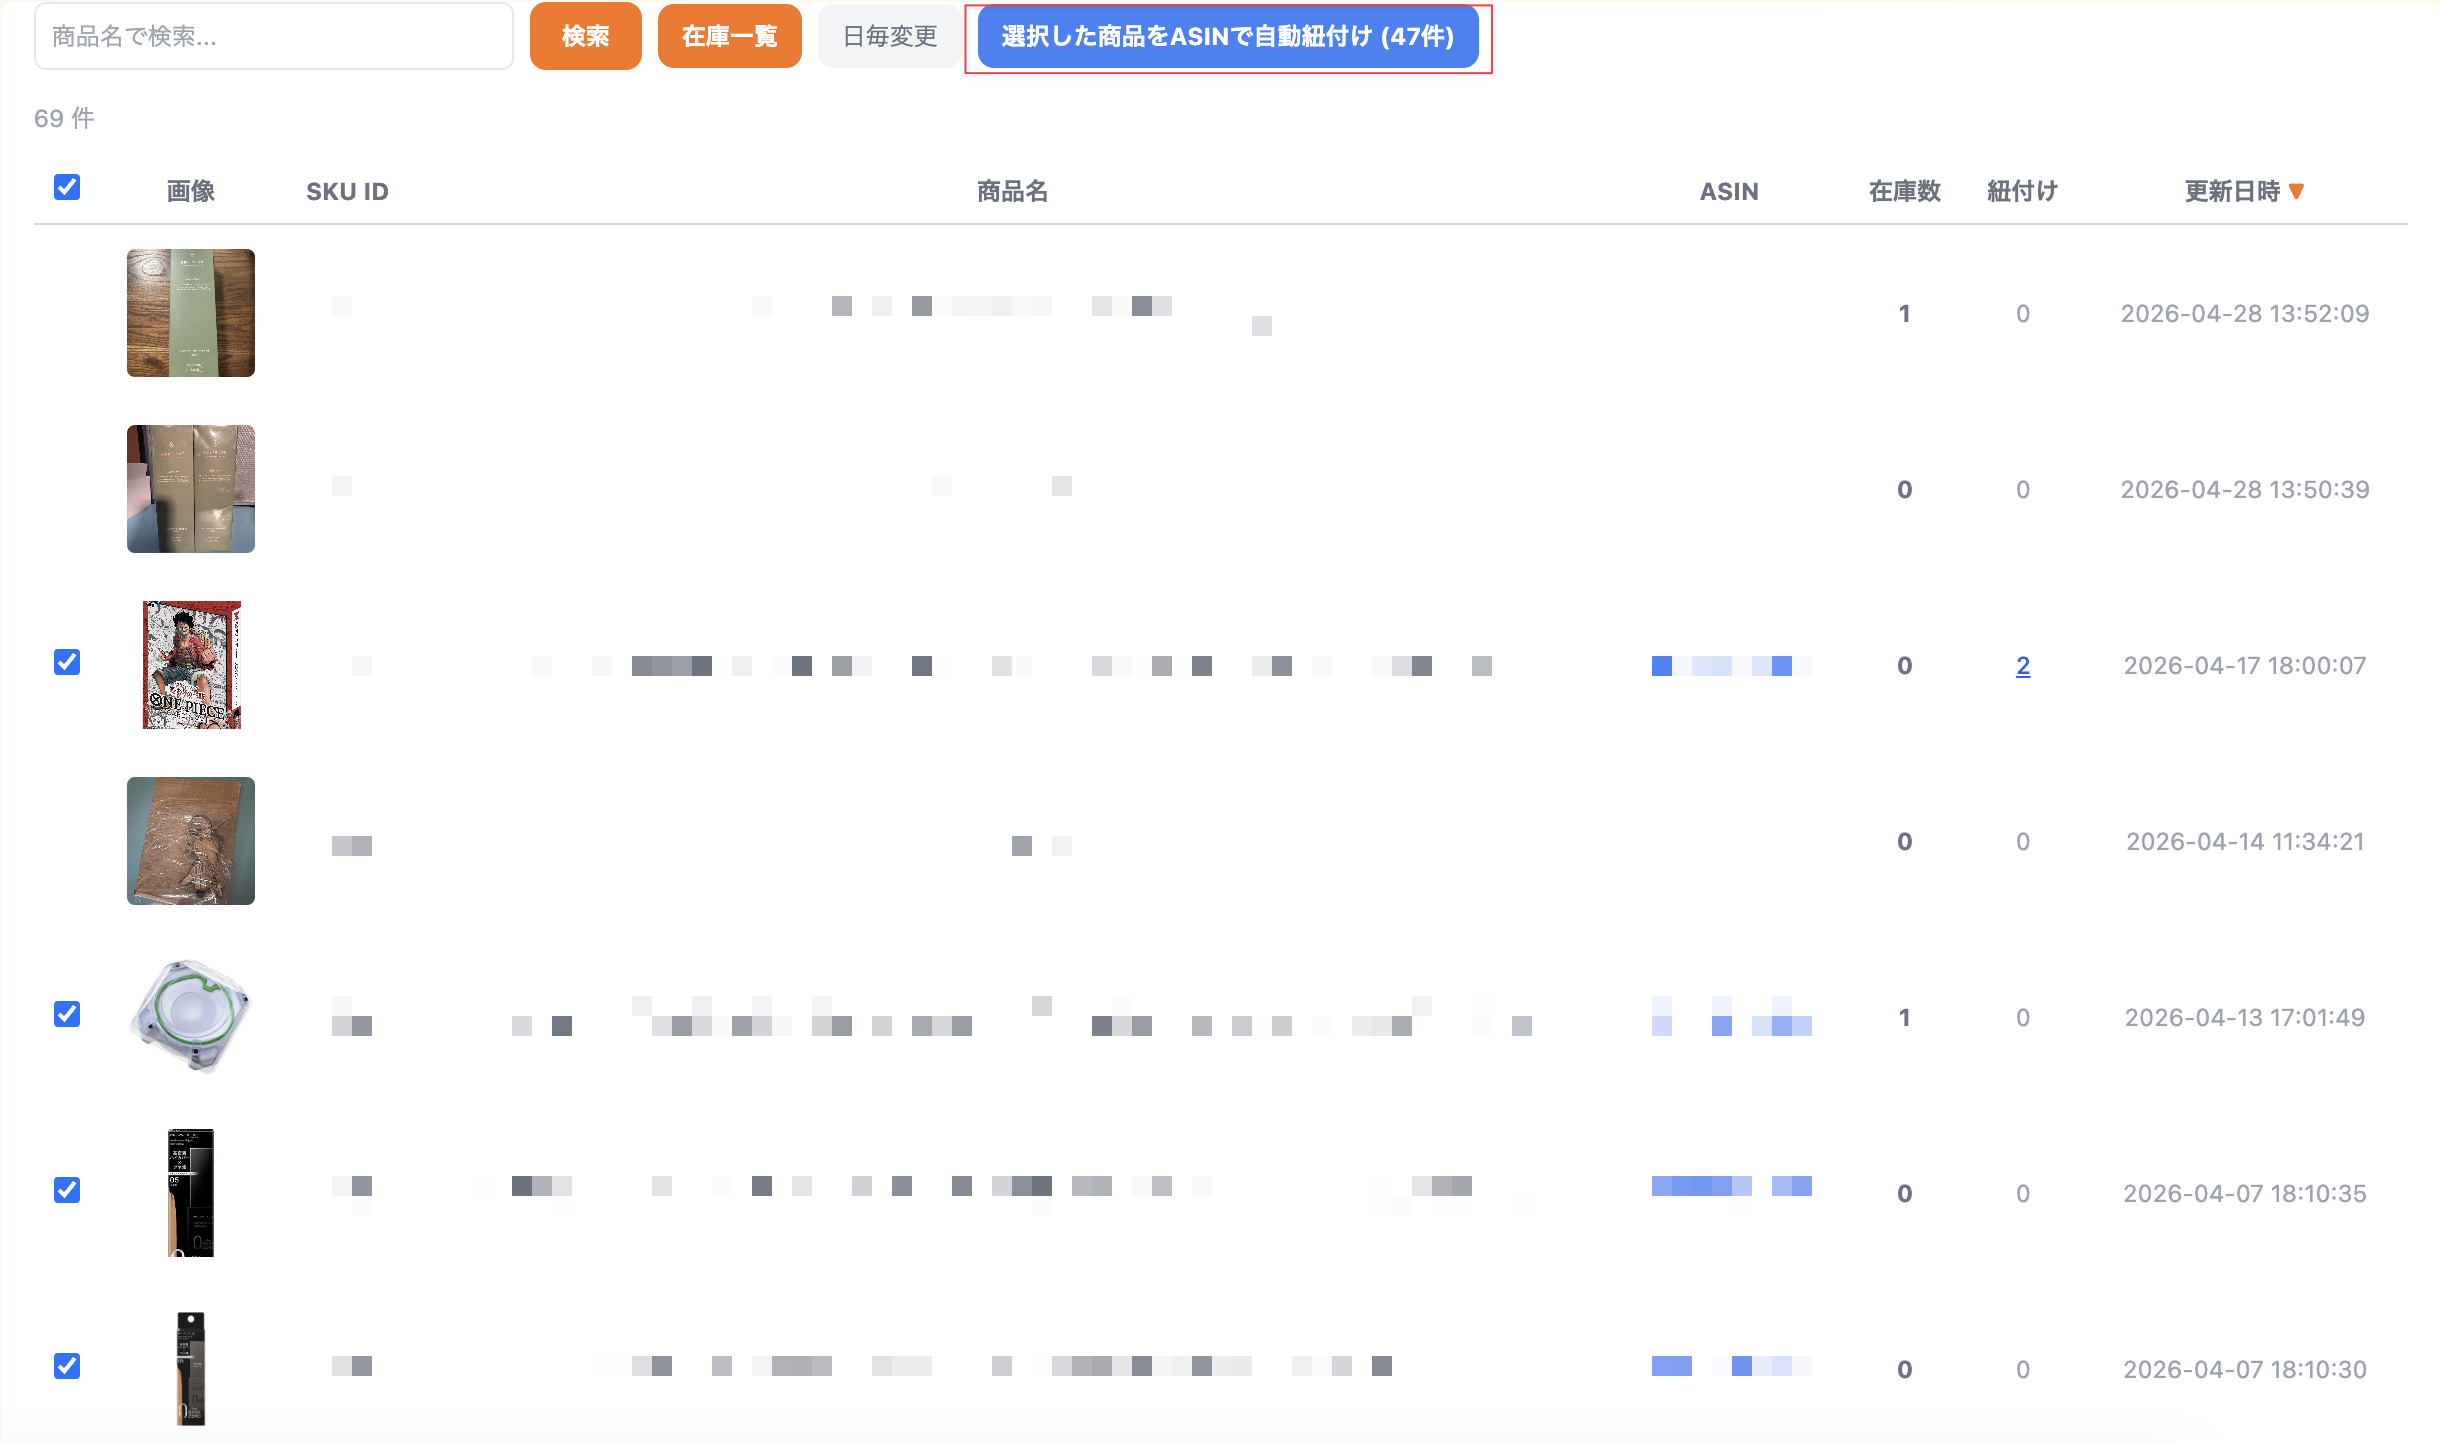Click the 画像 column header
Viewport: 2440px width, 1442px height.
pos(190,191)
